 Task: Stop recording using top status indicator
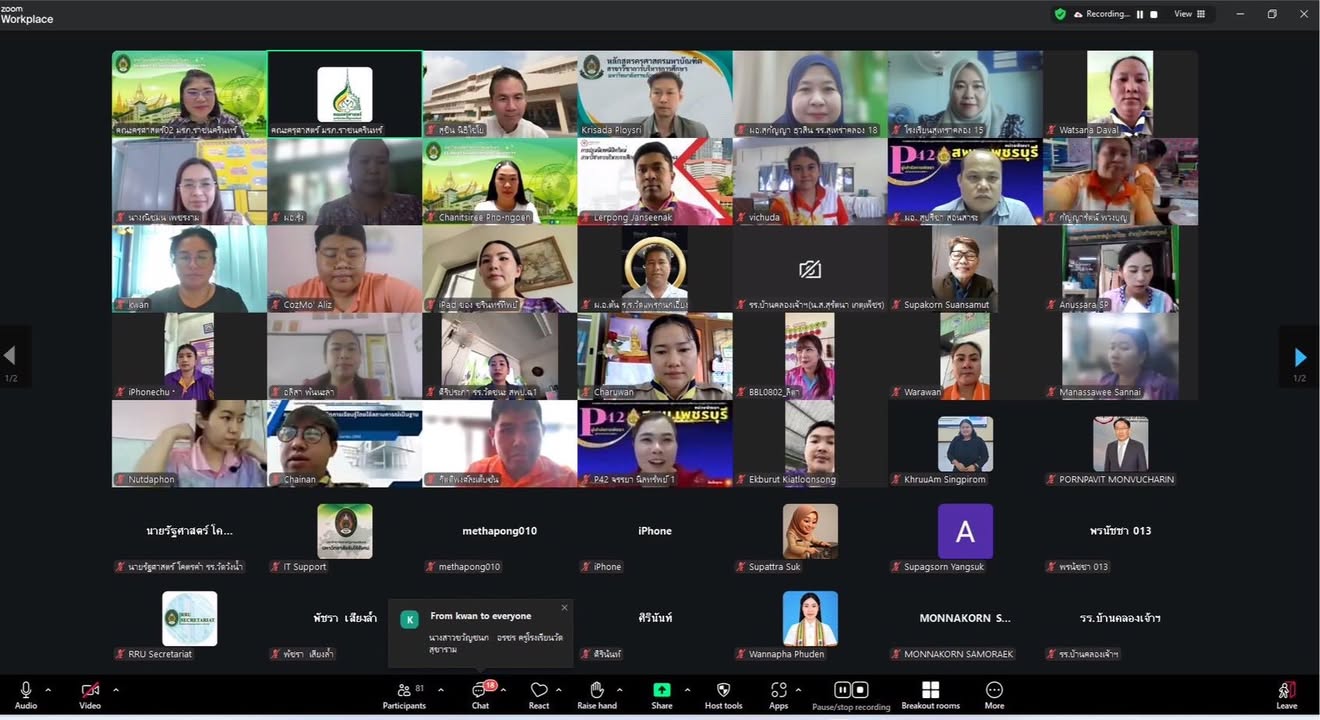click(1153, 14)
